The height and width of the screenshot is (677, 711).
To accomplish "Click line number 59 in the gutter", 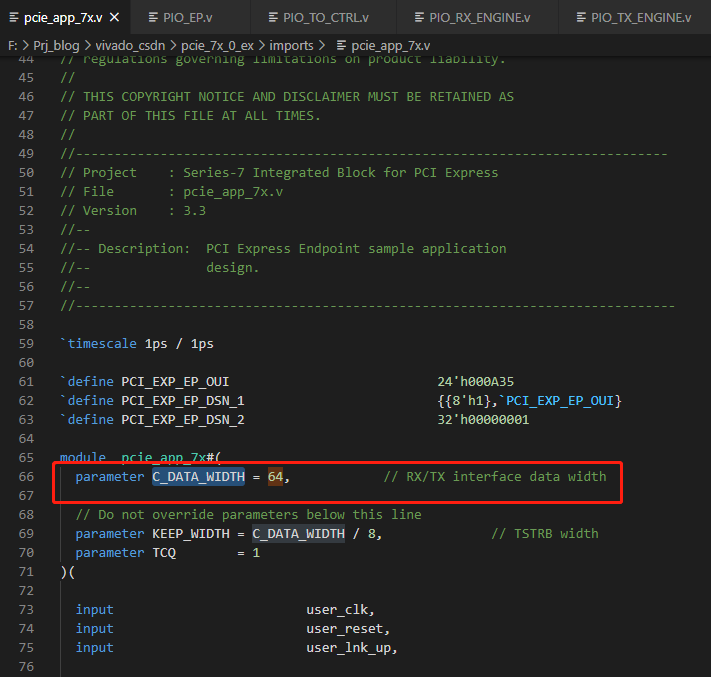I will coord(26,344).
